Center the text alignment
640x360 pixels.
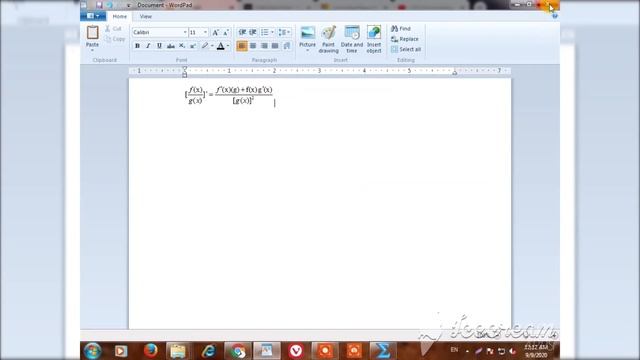tap(253, 46)
